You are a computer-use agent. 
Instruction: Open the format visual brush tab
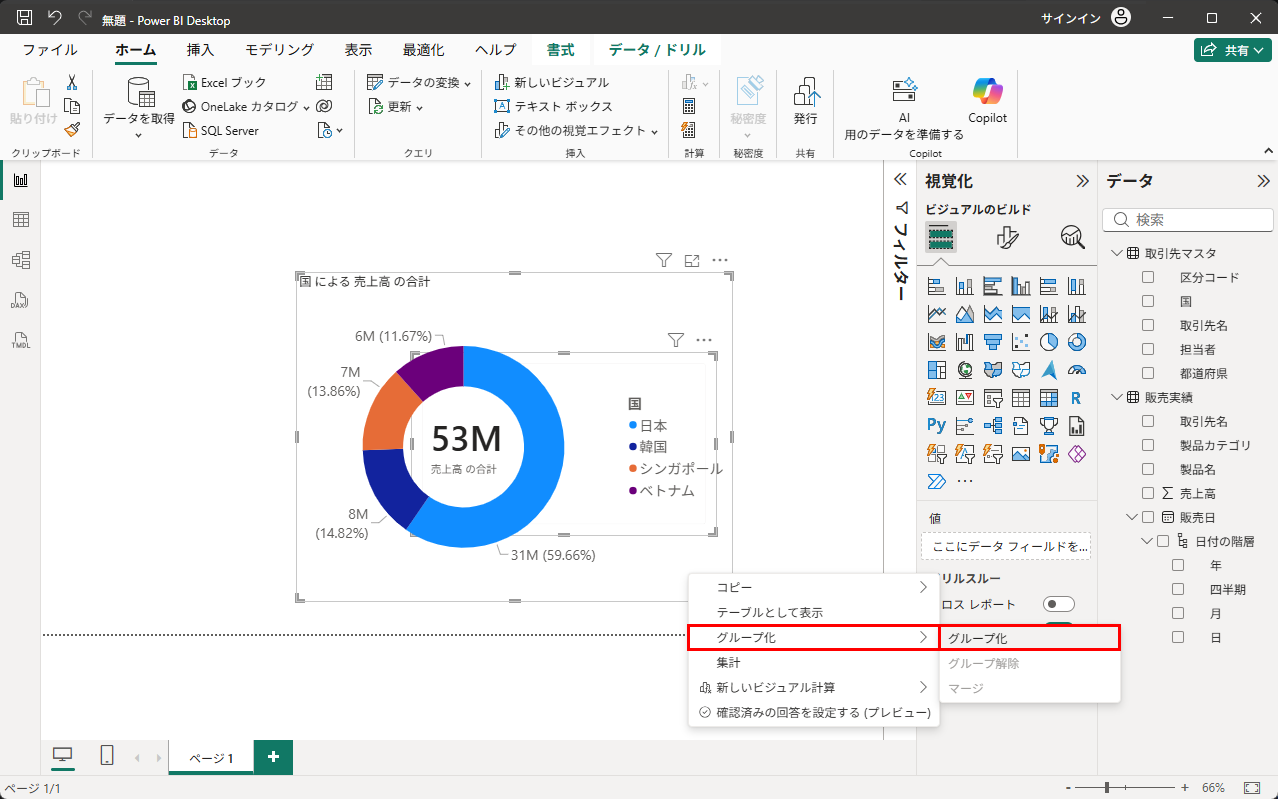1007,237
